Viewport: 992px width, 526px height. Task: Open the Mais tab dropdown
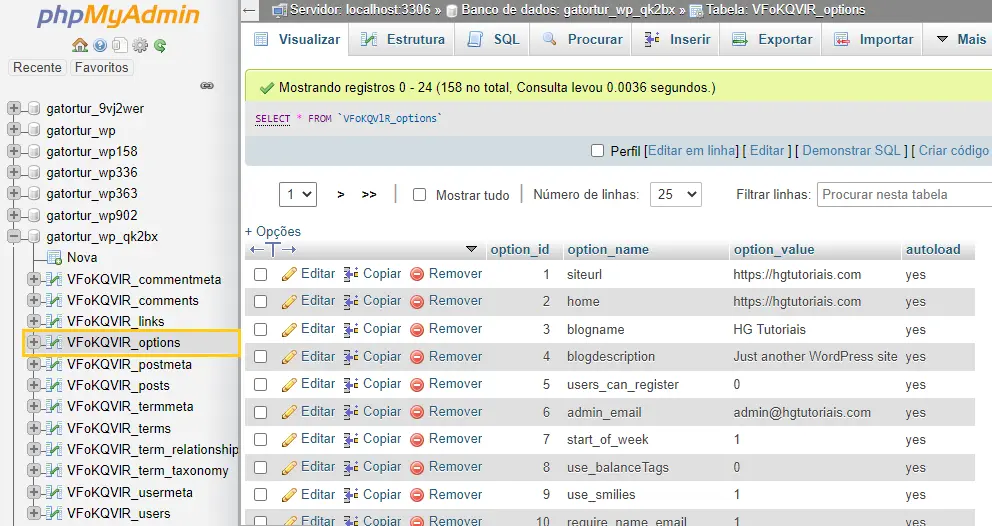961,39
